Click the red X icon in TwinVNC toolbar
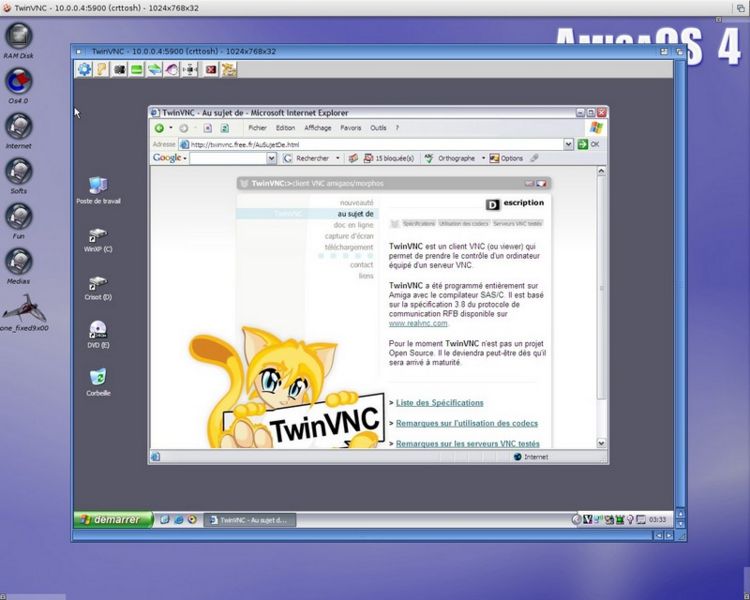This screenshot has width=750, height=600. (x=210, y=69)
